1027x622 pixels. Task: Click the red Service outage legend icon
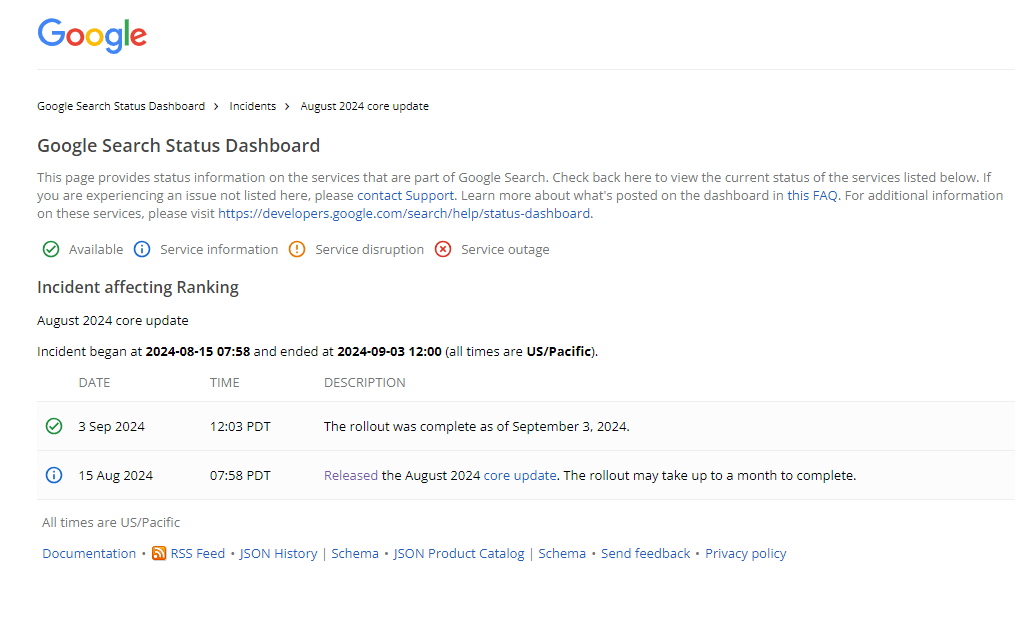[443, 249]
